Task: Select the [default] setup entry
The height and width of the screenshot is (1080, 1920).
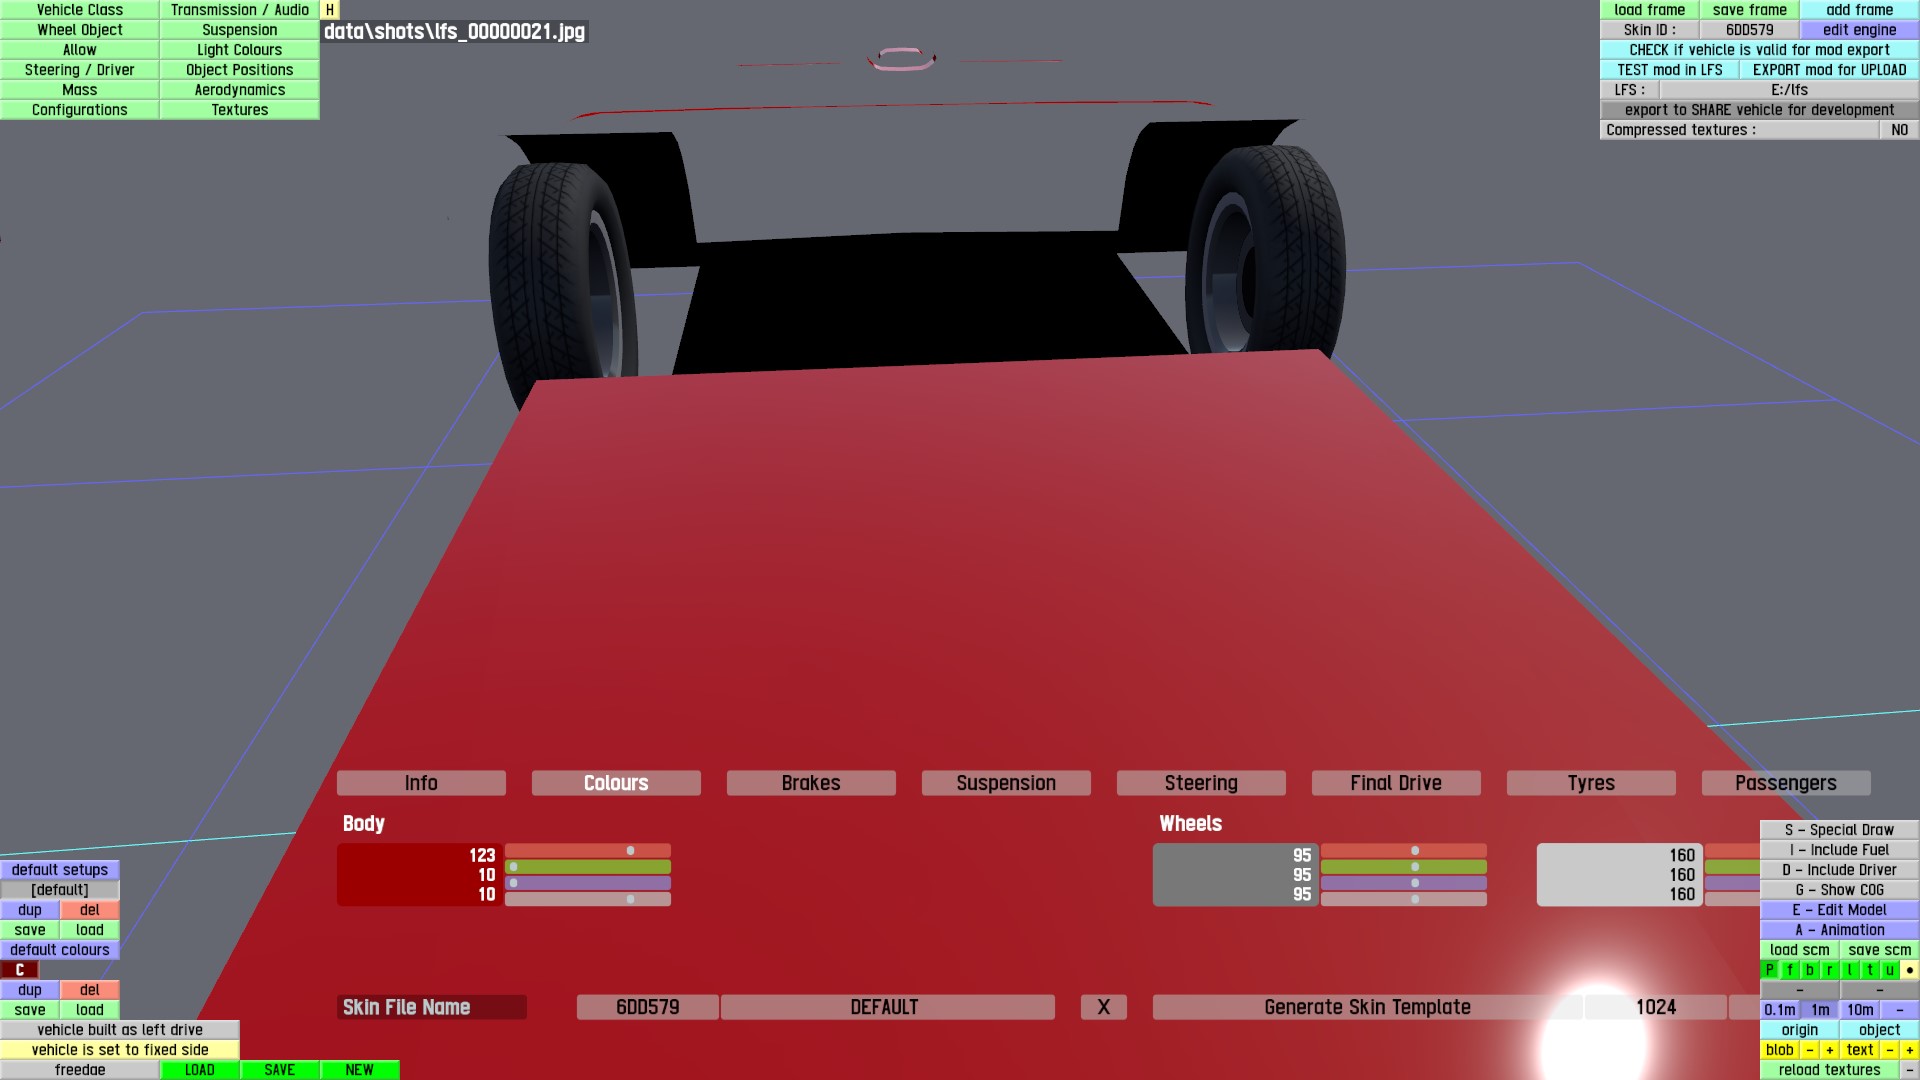Action: click(x=60, y=890)
